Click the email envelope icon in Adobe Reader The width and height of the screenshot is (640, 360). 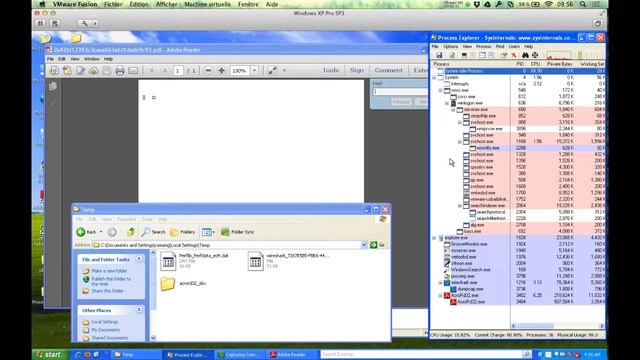tap(133, 71)
